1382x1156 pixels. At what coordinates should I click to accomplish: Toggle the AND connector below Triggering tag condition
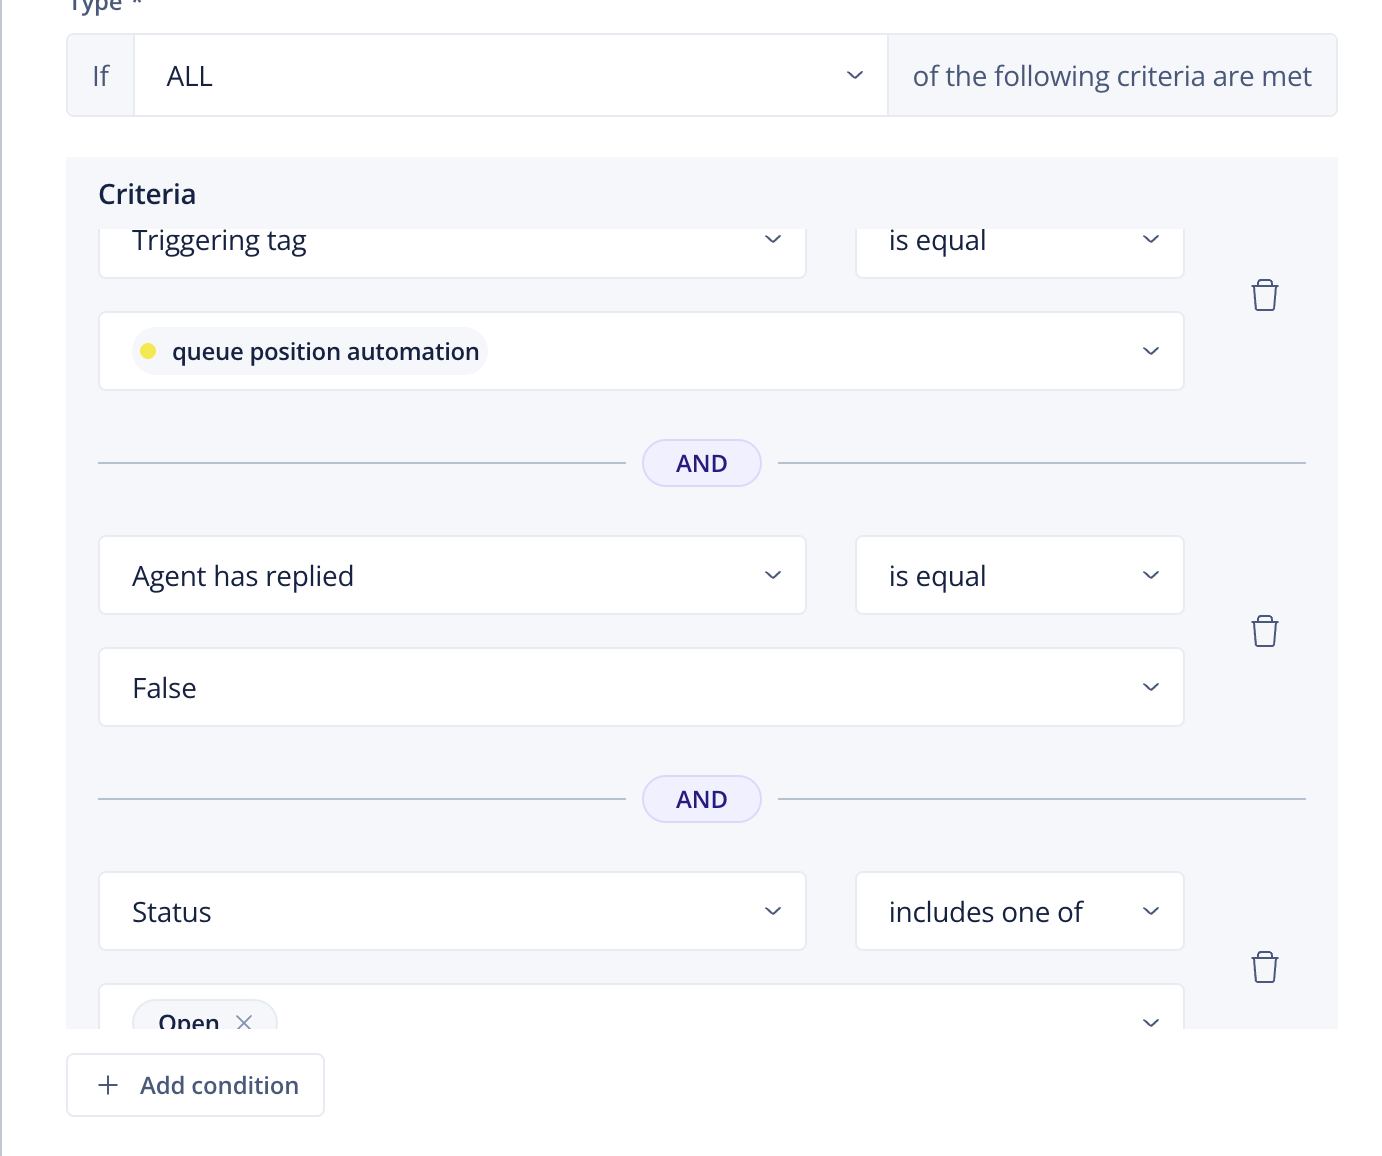coord(701,463)
